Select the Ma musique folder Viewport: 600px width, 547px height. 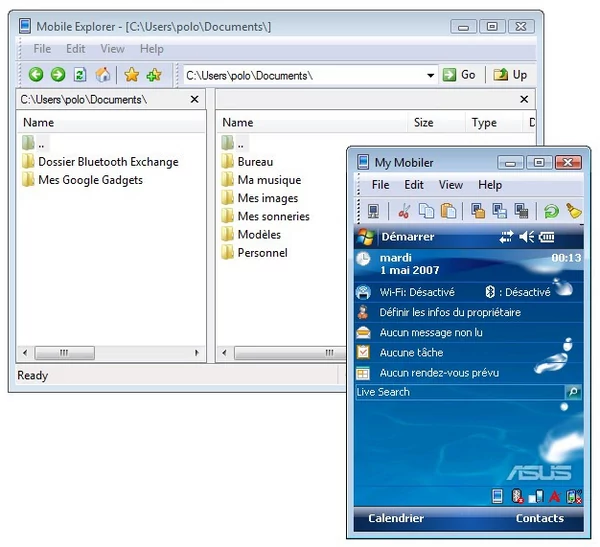[x=261, y=180]
